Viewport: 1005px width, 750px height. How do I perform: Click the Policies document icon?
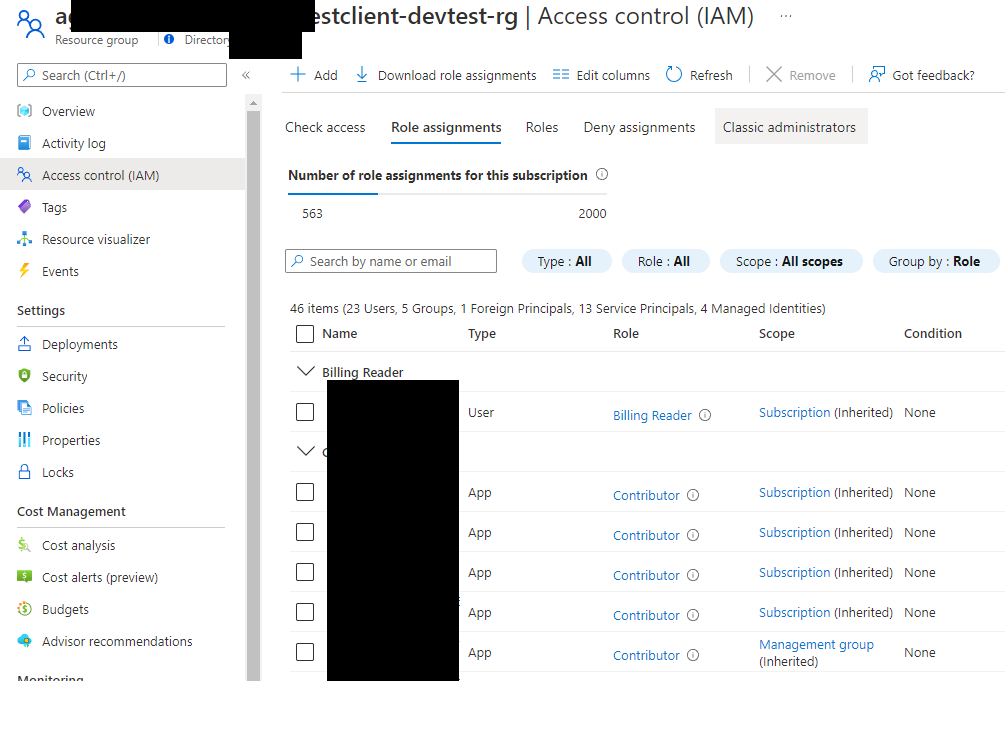[x=24, y=408]
